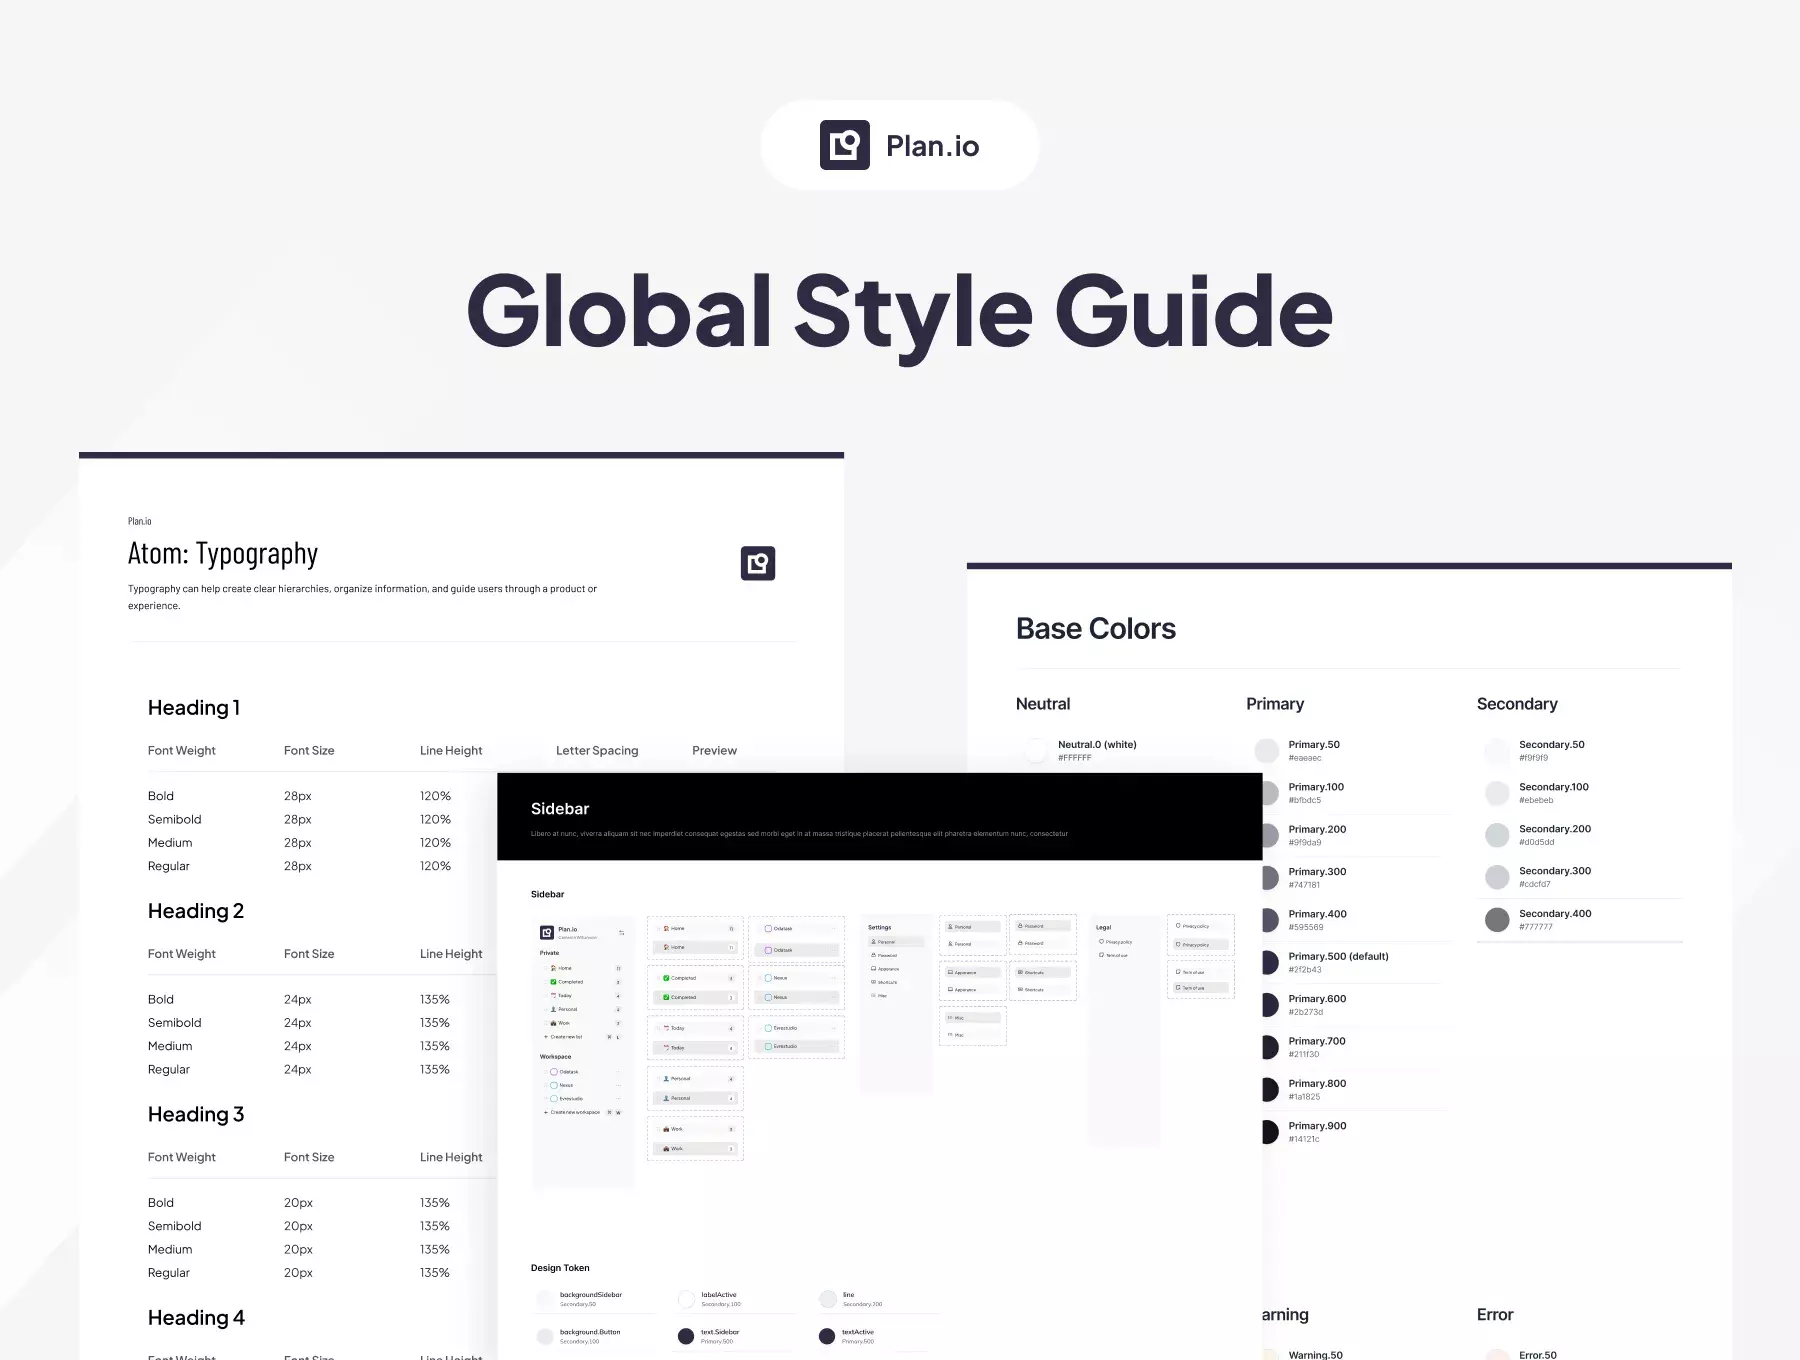Click the Personal user icon in Settings list

pos(873,941)
